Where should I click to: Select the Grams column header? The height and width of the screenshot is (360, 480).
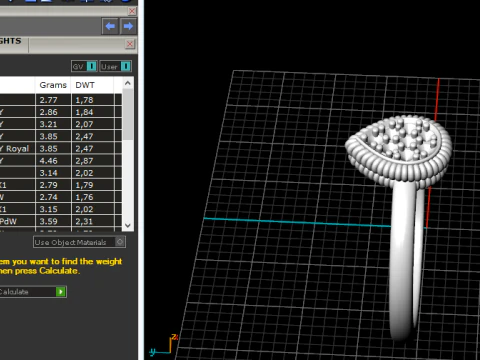pyautogui.click(x=53, y=85)
